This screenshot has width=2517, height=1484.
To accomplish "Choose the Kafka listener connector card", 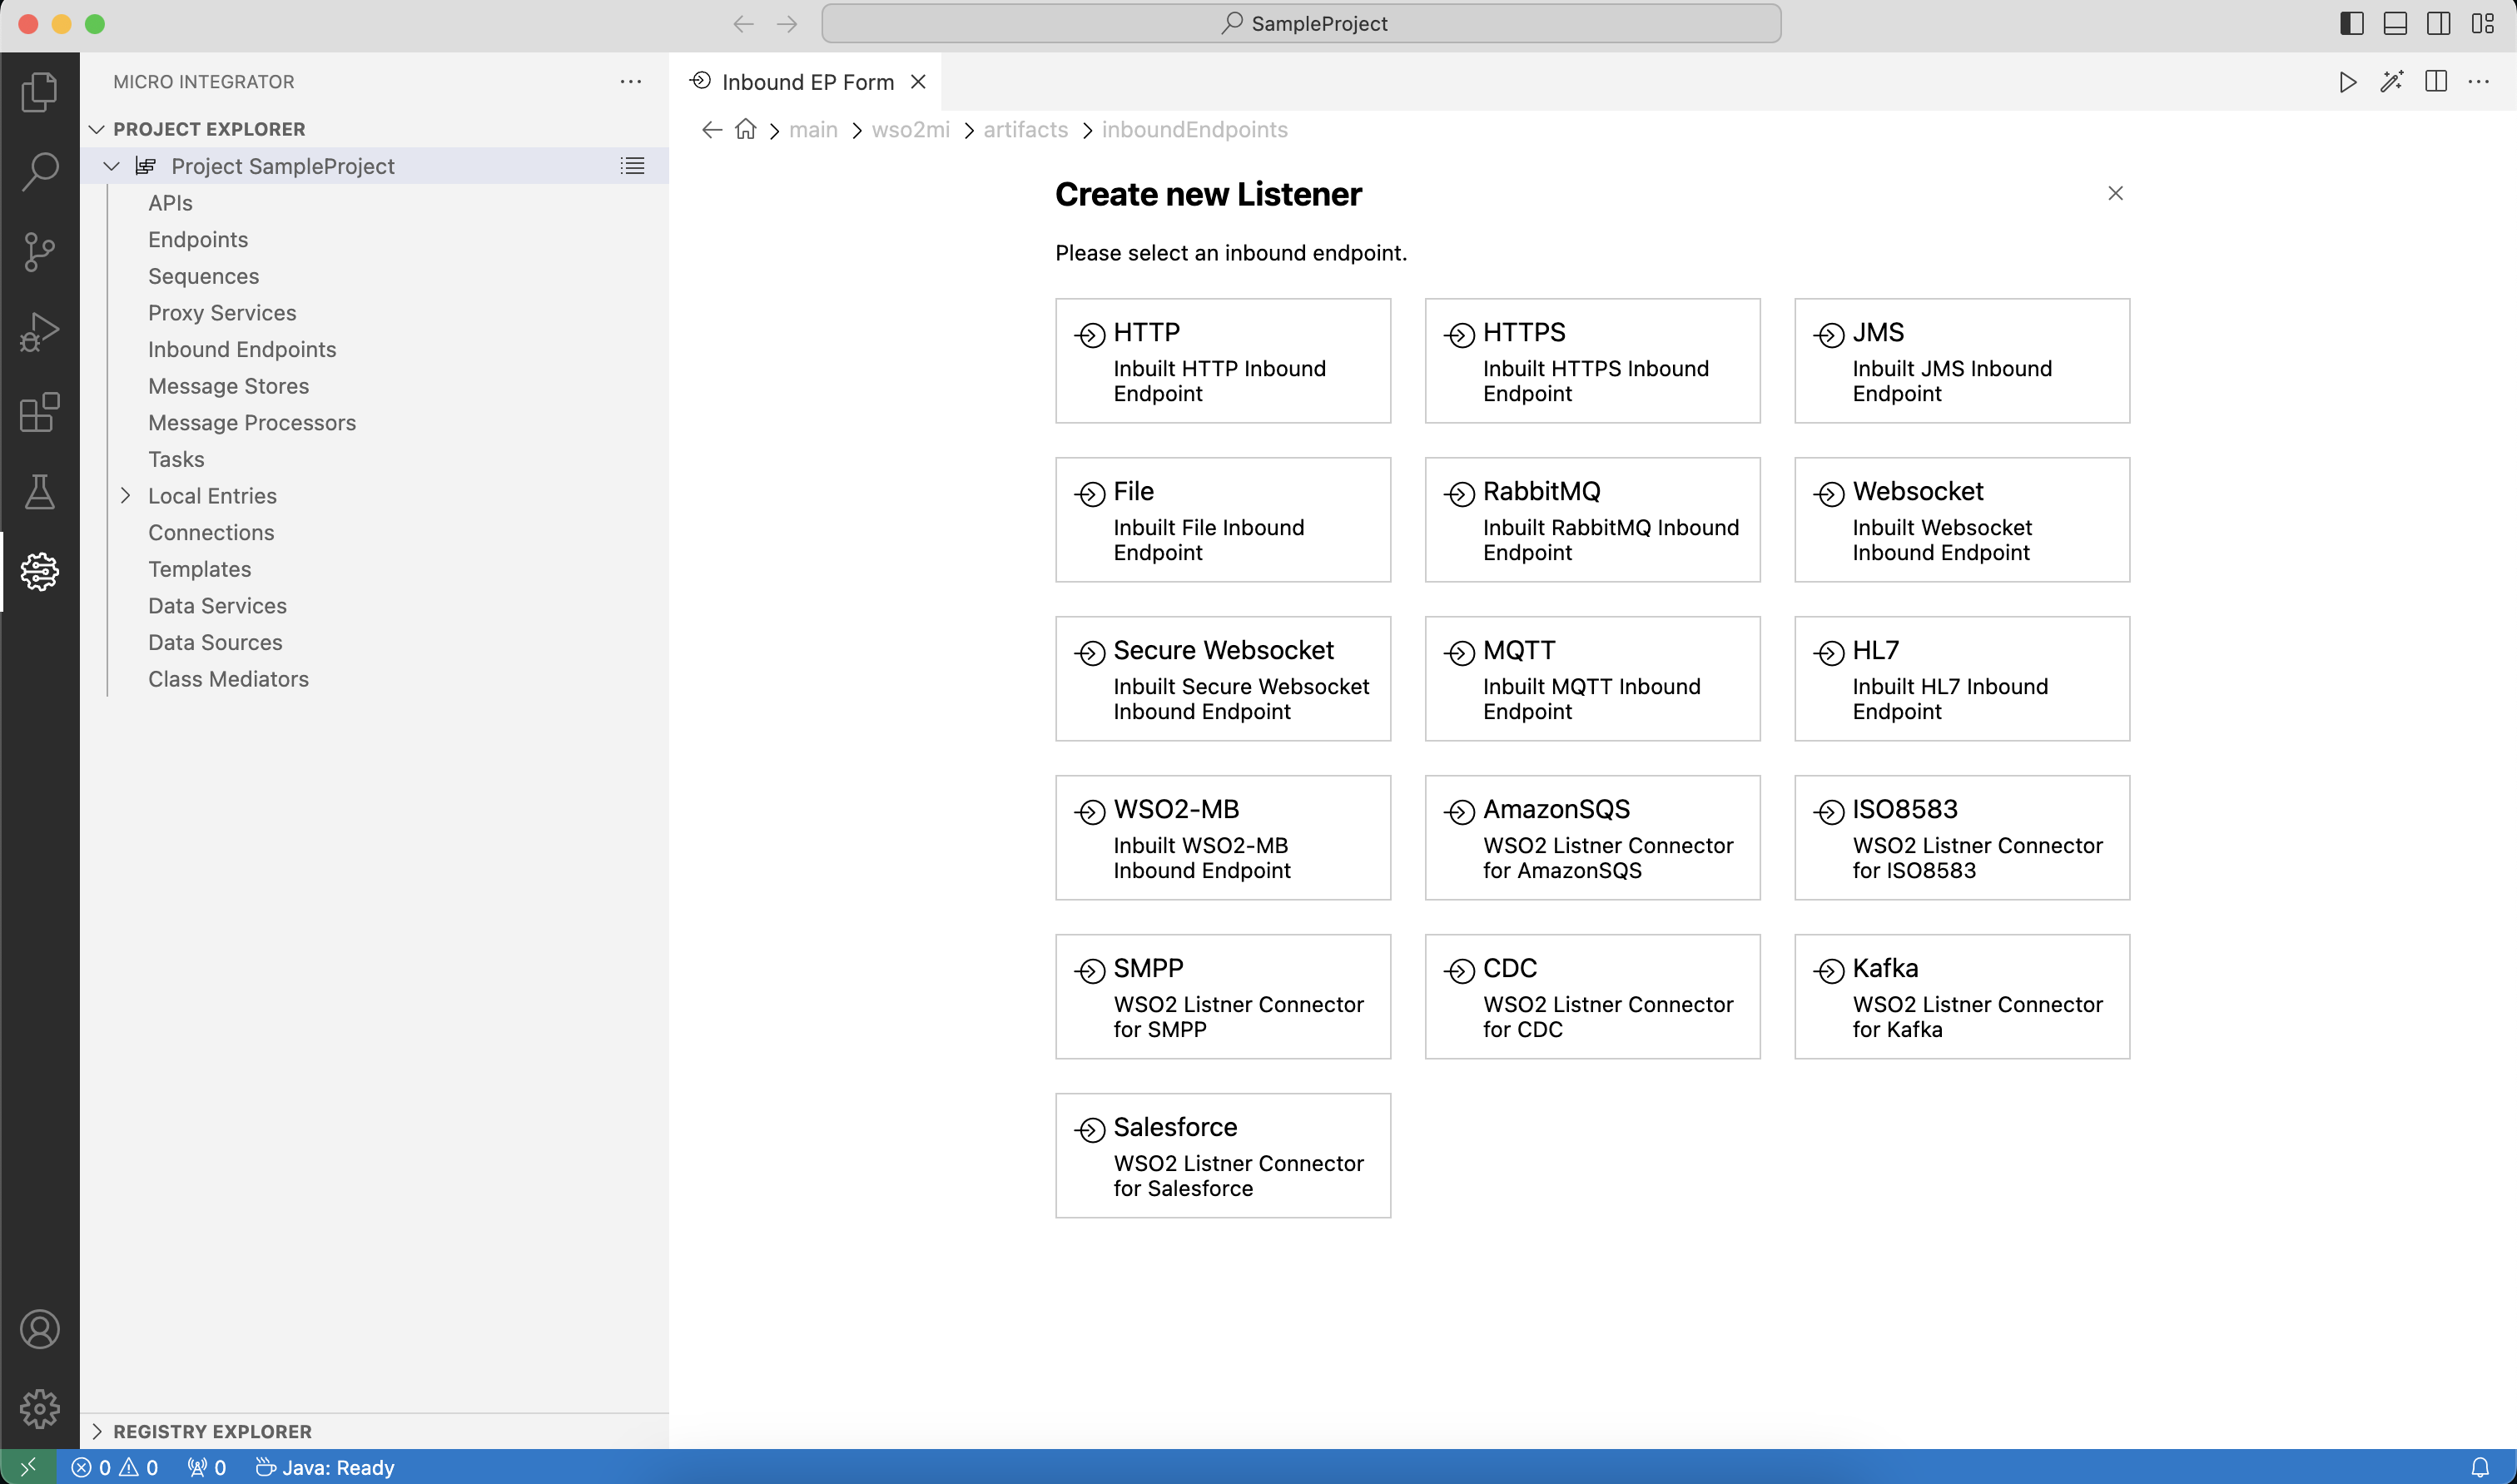I will tap(1961, 996).
